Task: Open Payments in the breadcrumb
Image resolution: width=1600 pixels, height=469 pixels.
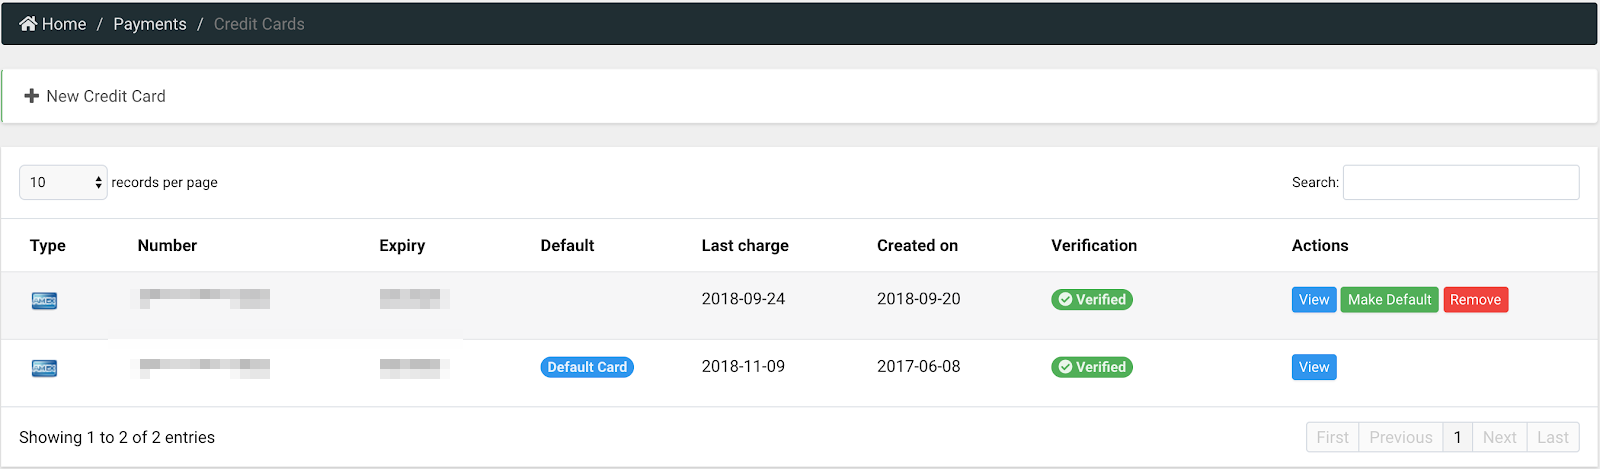Action: click(149, 24)
